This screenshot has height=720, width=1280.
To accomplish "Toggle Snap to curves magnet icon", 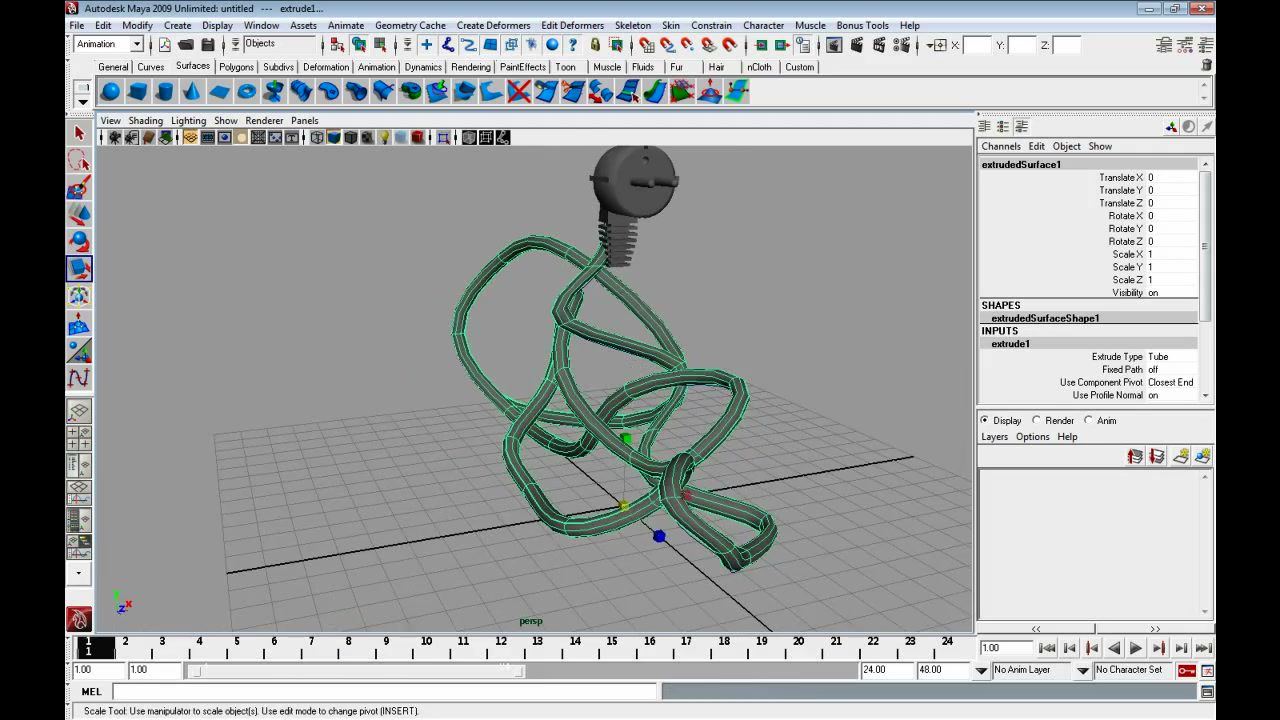I will point(666,45).
